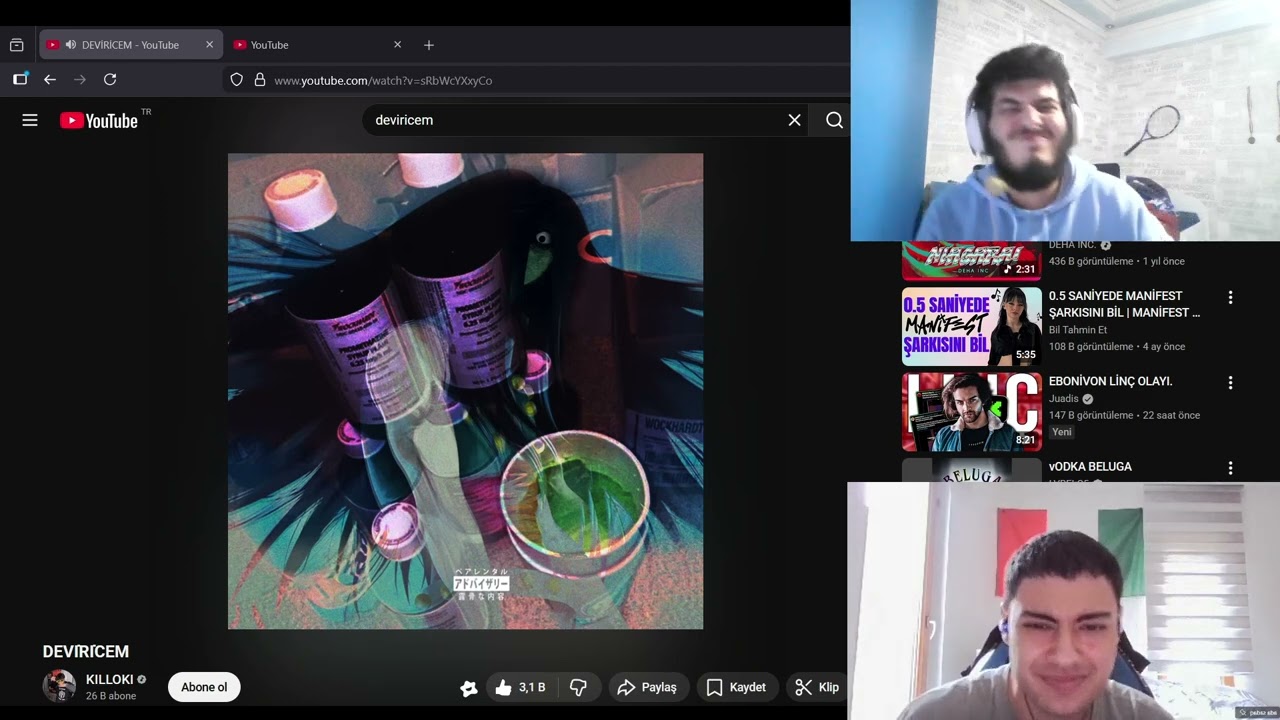Open the KILLOKI channel name link
1280x720 pixels.
[109, 679]
